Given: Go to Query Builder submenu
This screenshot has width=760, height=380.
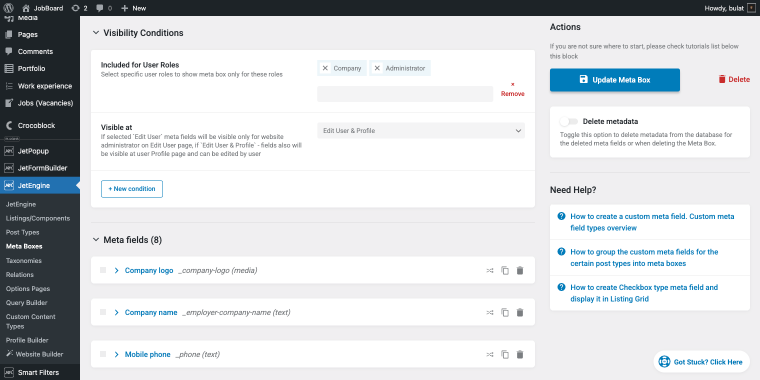Looking at the screenshot, I should (27, 303).
